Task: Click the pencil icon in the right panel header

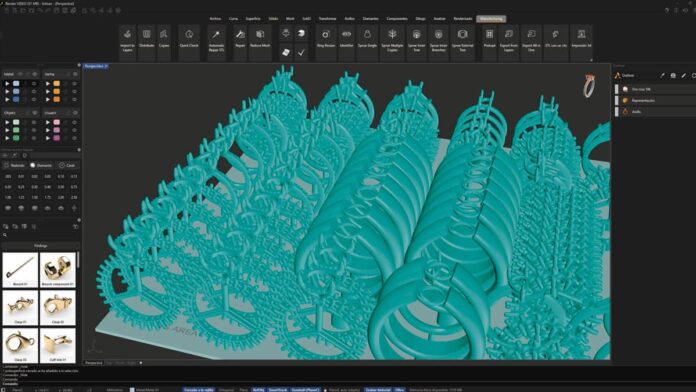Action: click(684, 75)
